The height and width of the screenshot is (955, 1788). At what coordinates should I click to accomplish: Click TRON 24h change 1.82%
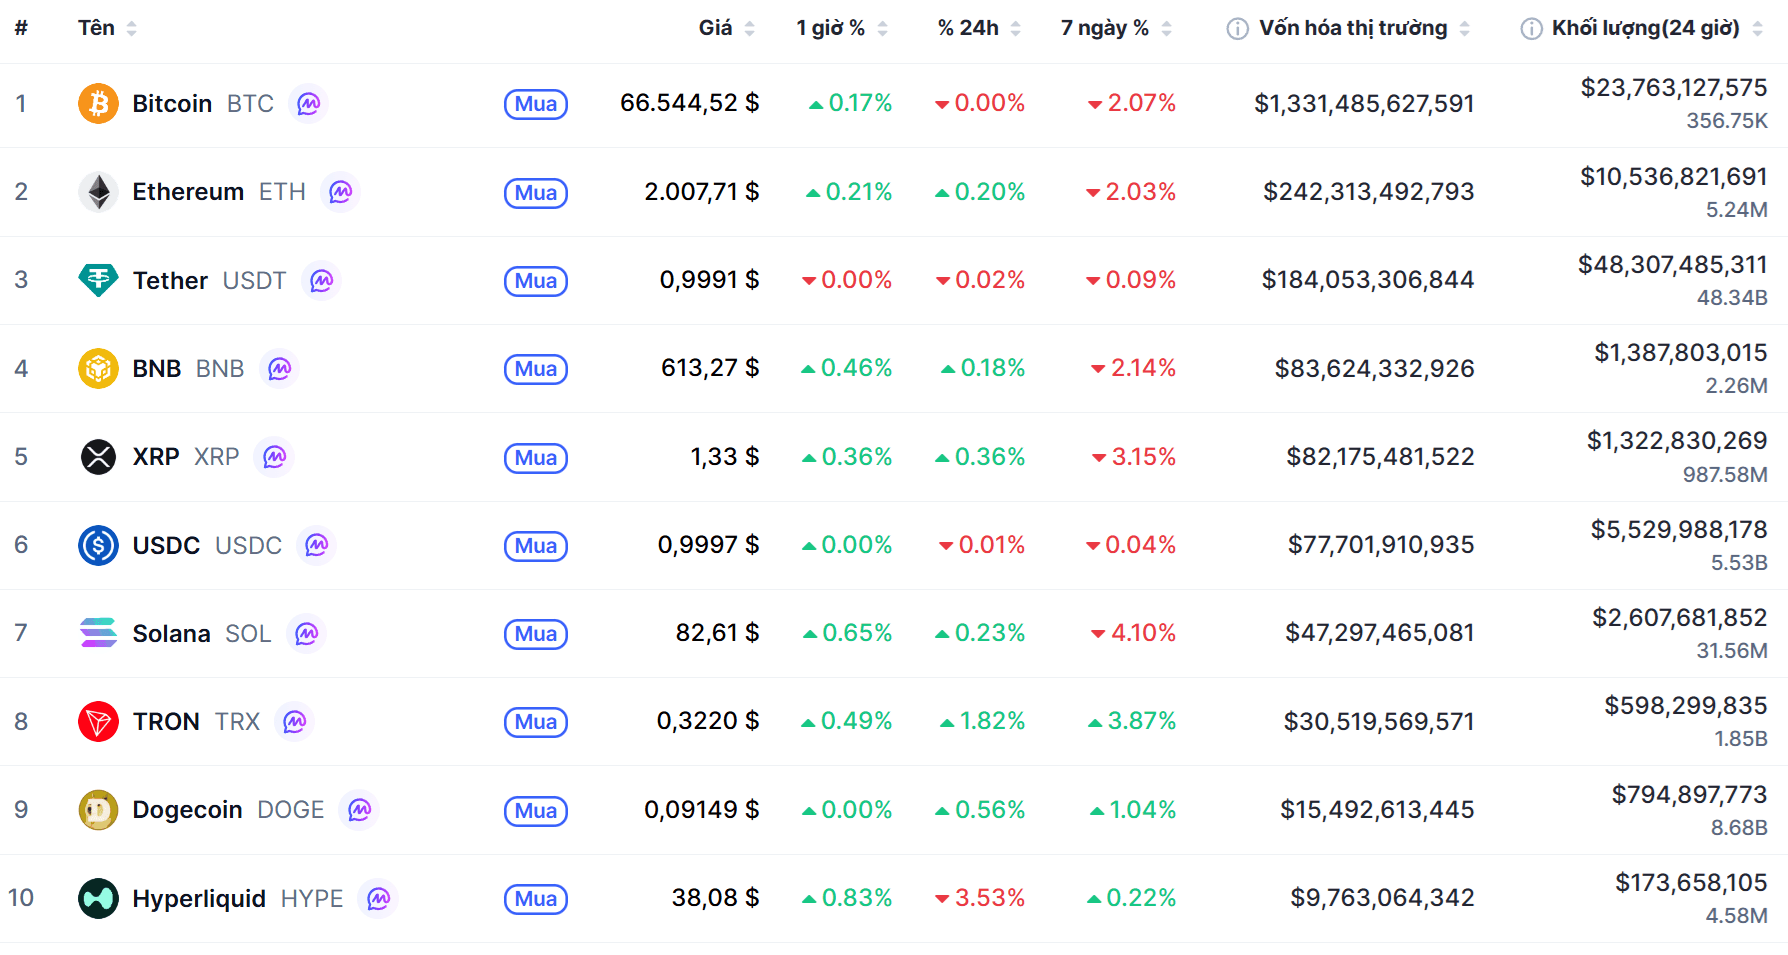click(982, 721)
